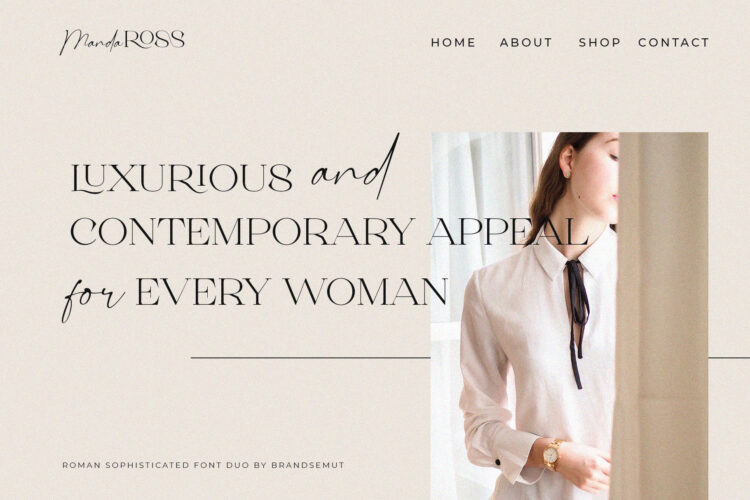
Task: Go to the ABOUT page
Action: tap(526, 43)
